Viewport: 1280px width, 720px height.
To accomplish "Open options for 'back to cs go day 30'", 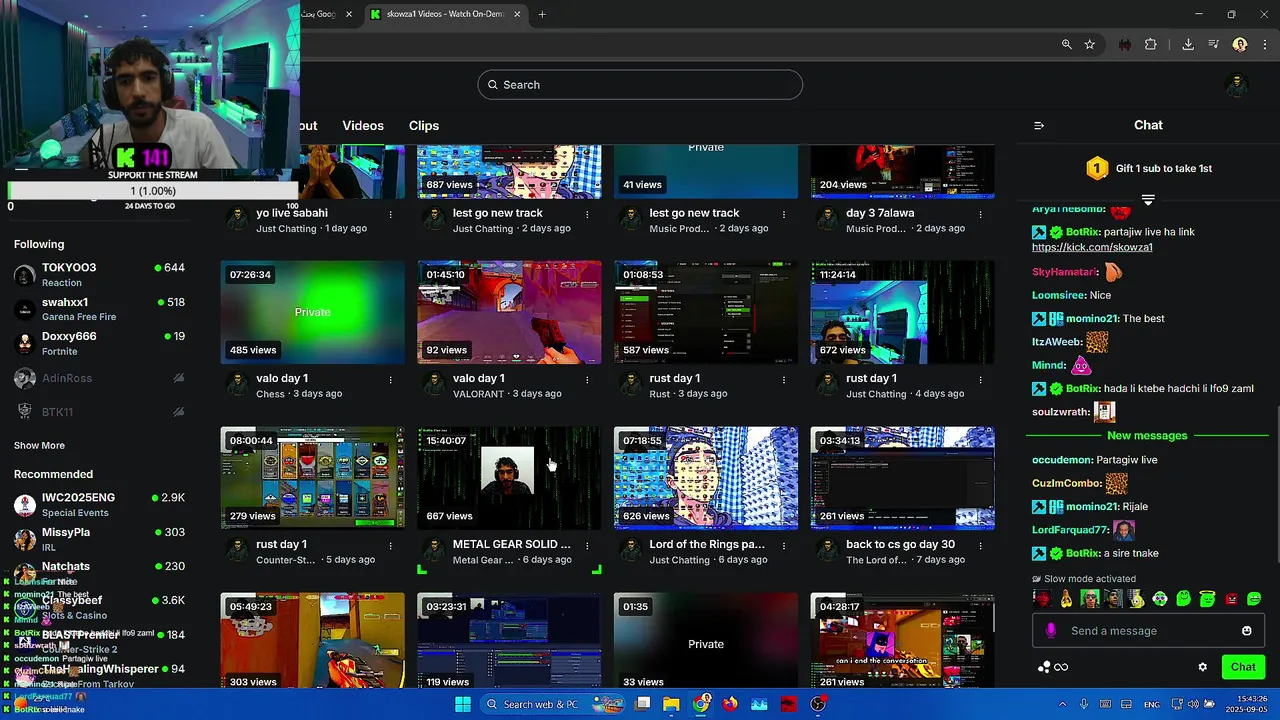I will (x=980, y=546).
